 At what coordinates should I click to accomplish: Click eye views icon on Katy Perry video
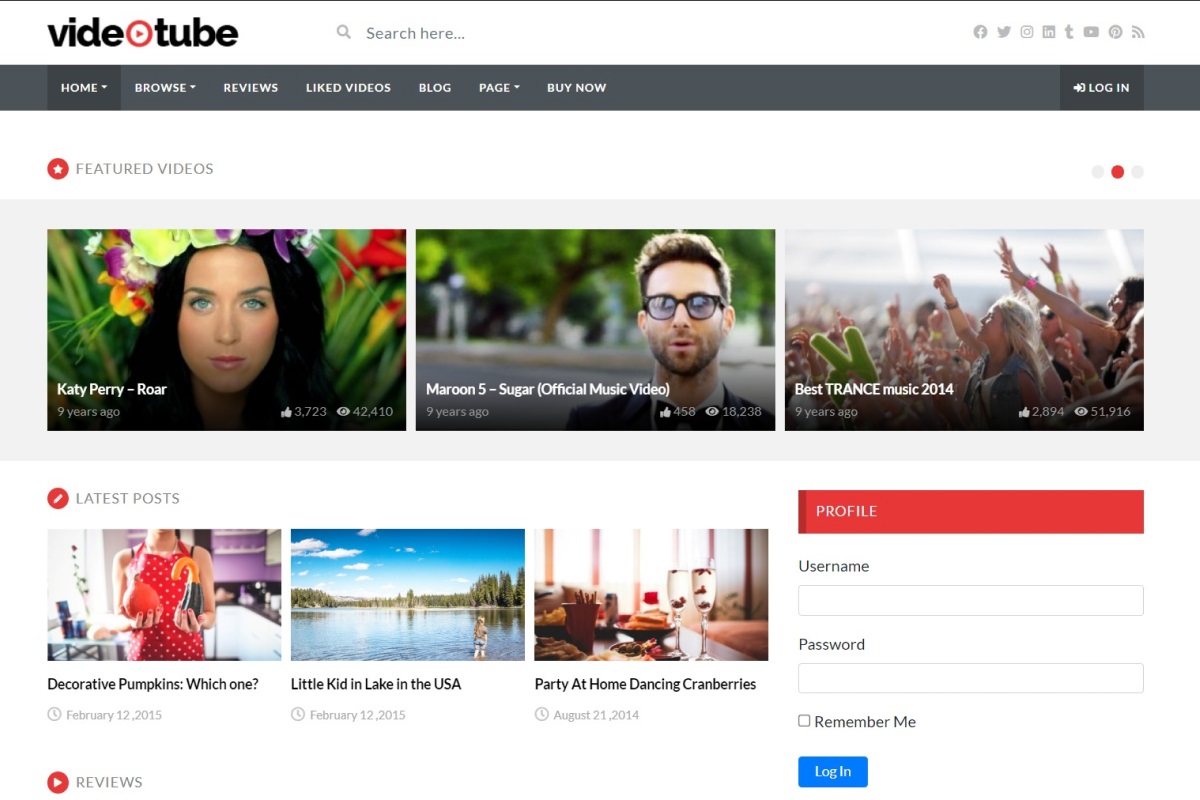343,412
